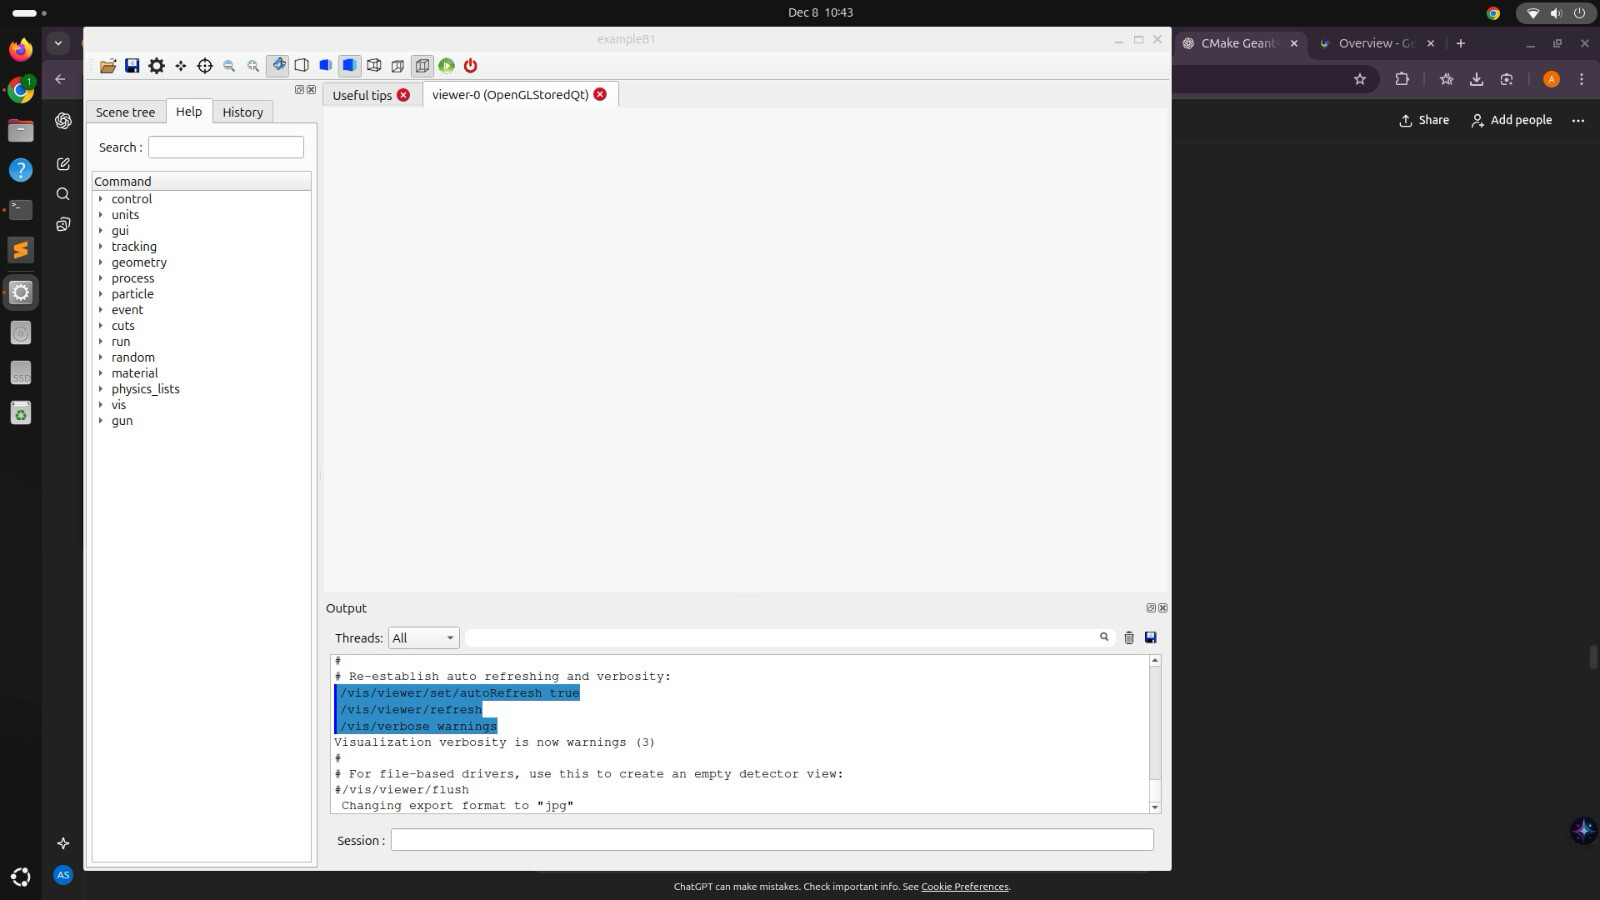Toggle the solid blue surface style button
This screenshot has height=900, width=1600.
tap(349, 66)
